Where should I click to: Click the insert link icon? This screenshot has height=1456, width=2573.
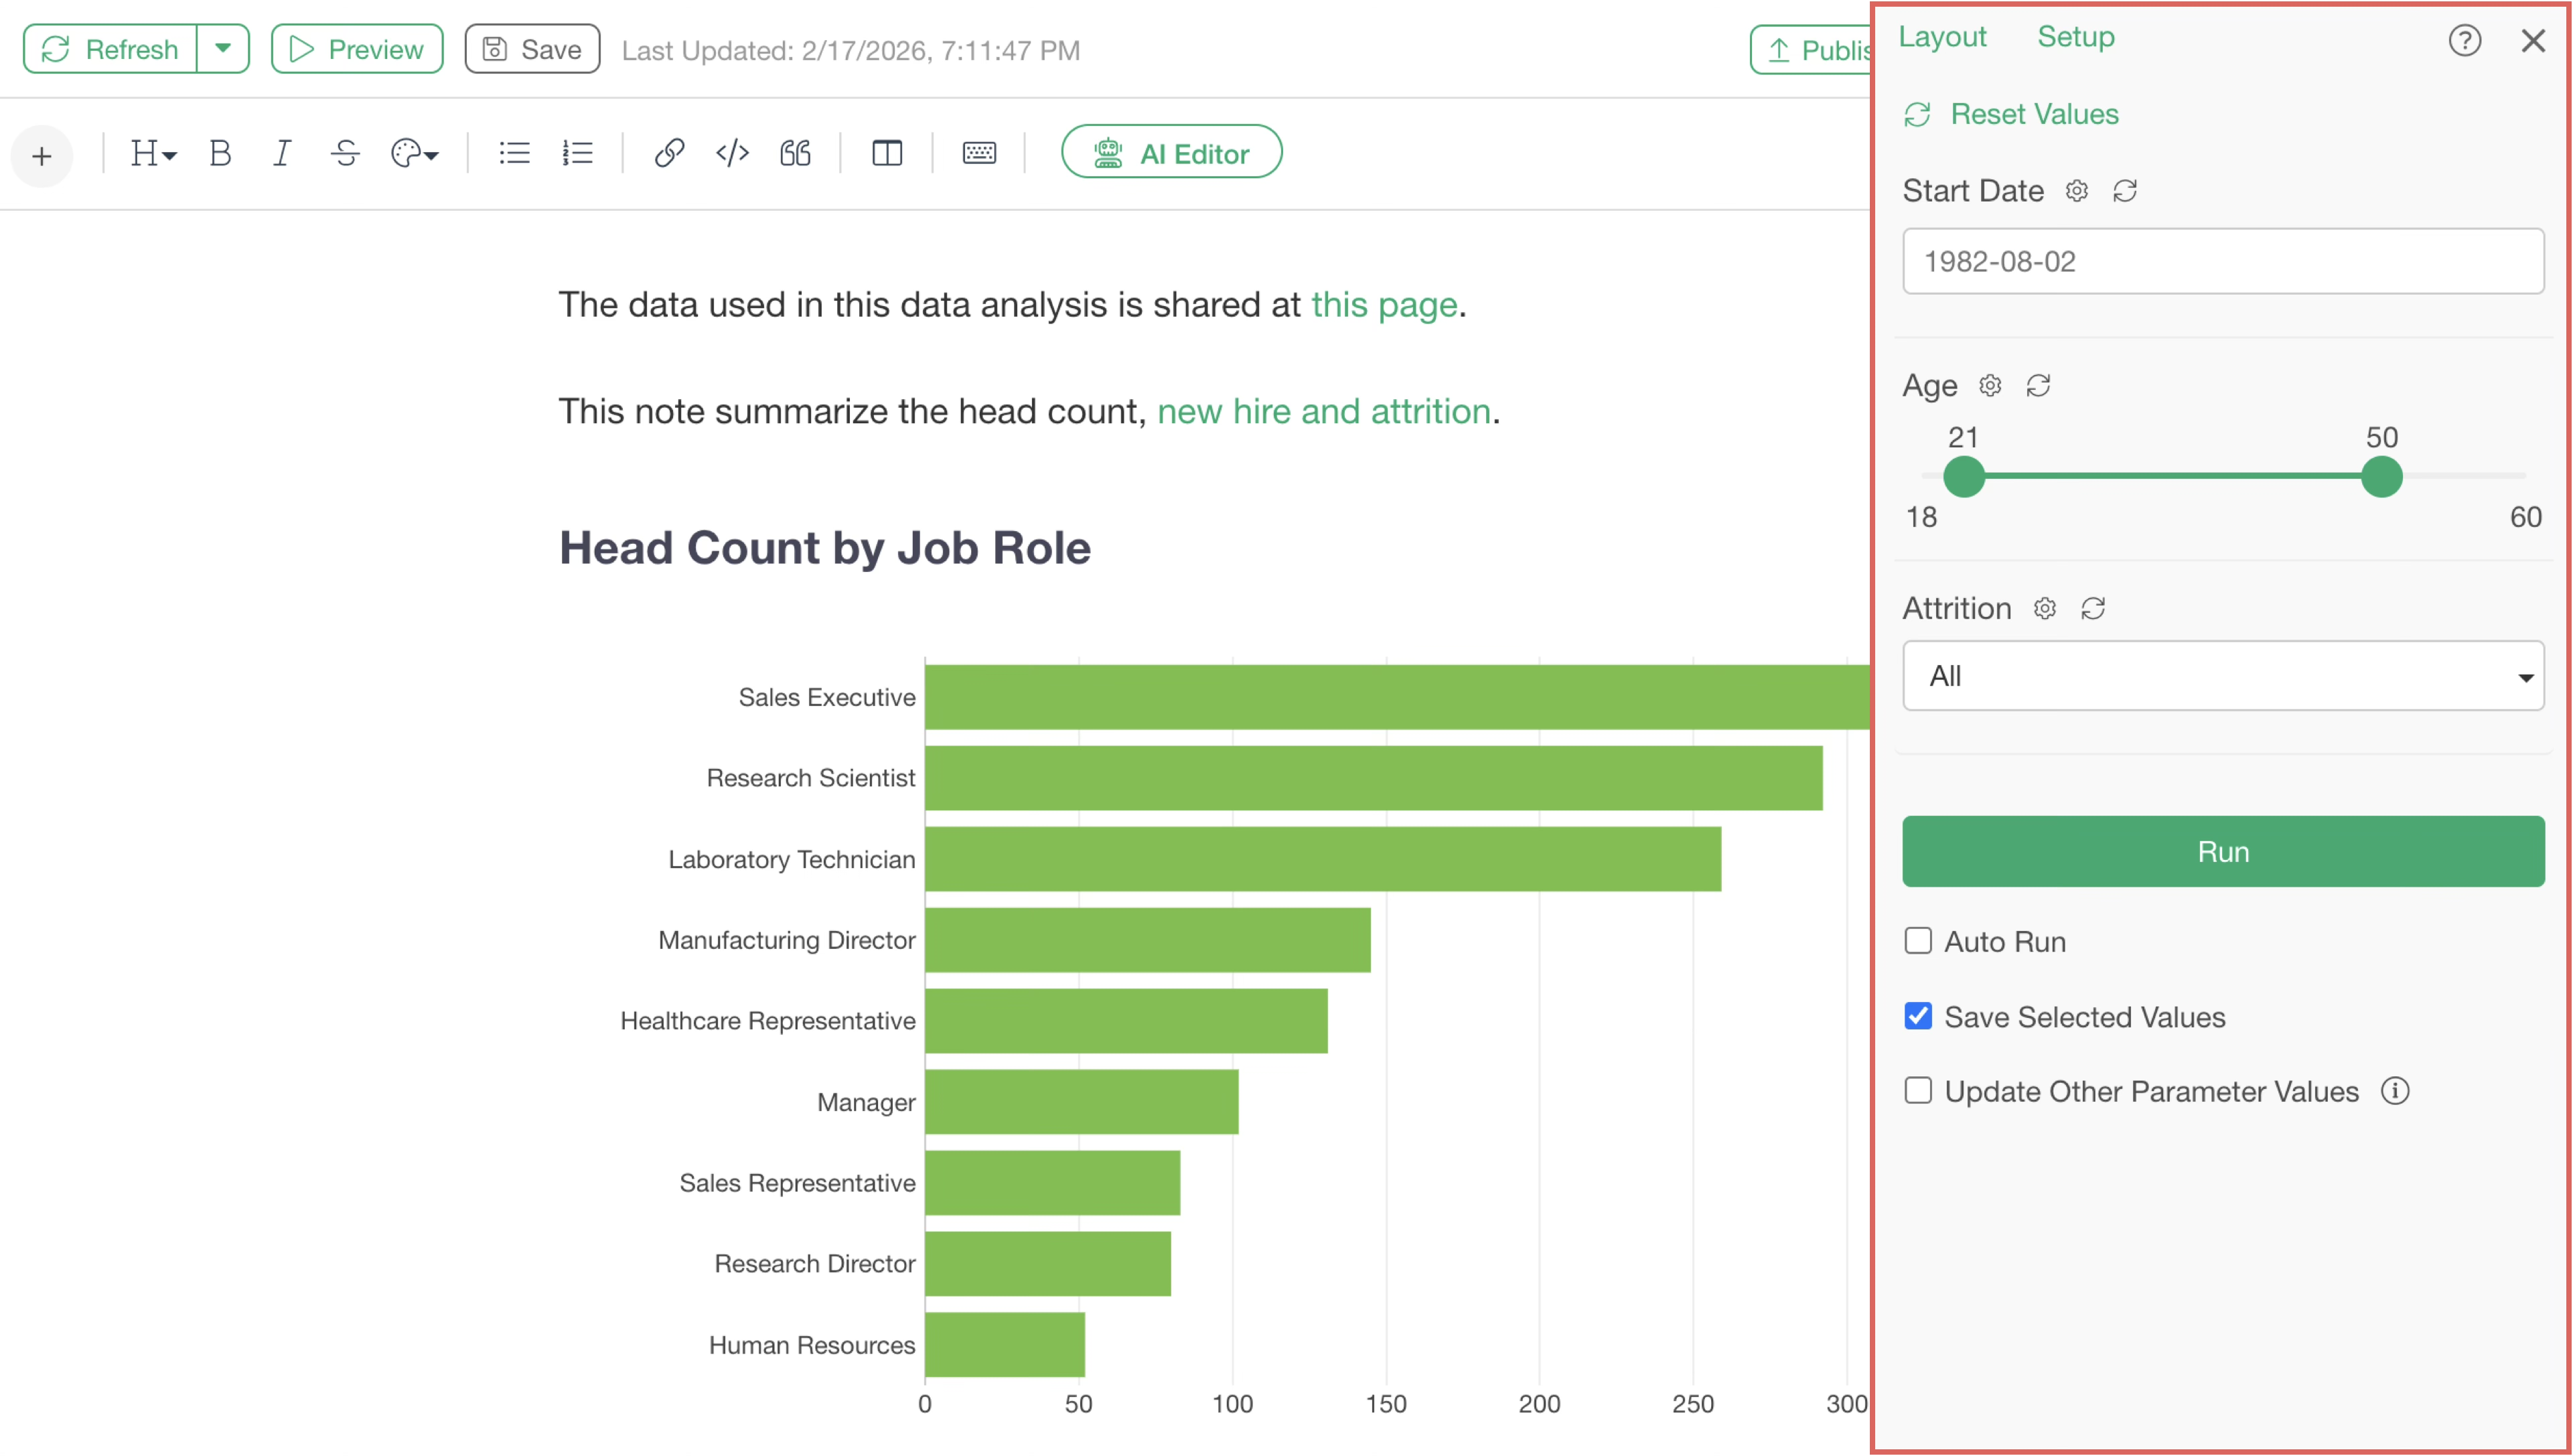(x=669, y=153)
